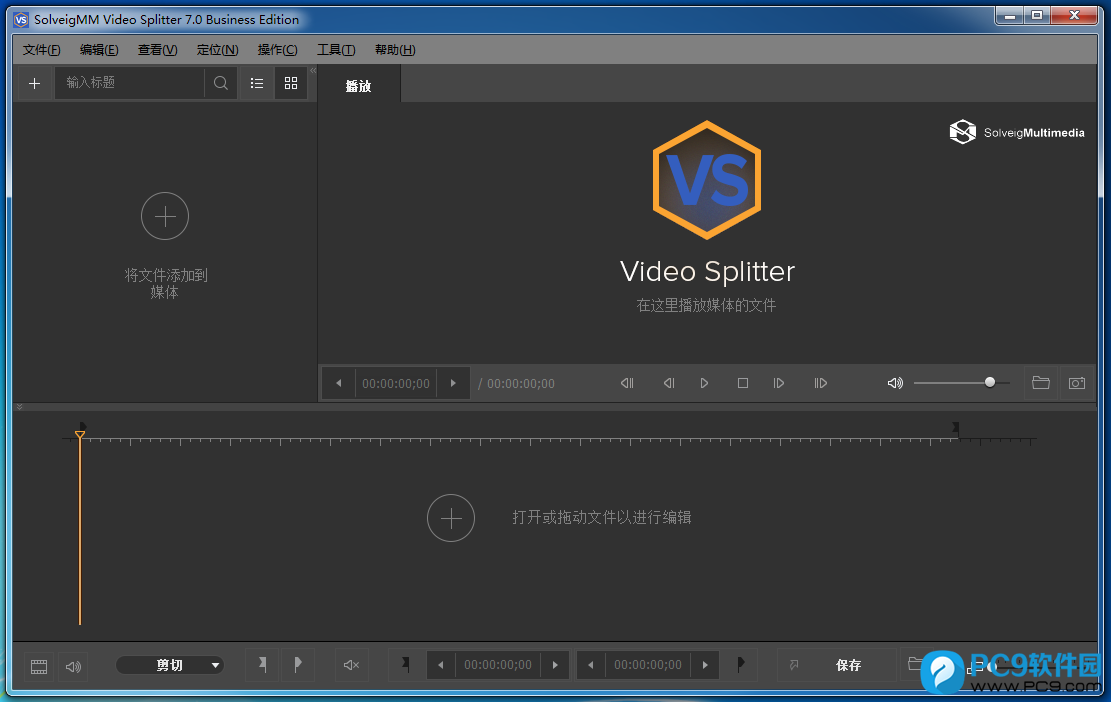Image resolution: width=1111 pixels, height=702 pixels.
Task: Click the plus icon to add media
Action: 34,84
